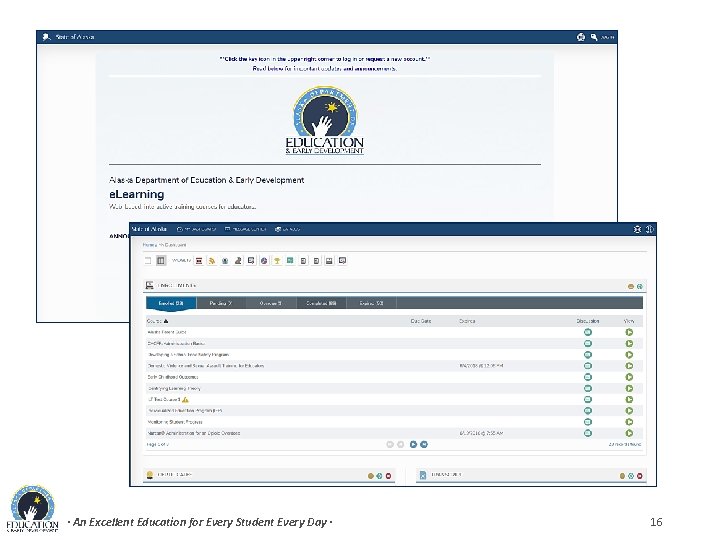This screenshot has height=540, width=720.
Task: Click the Expires column header
Action: [467, 321]
